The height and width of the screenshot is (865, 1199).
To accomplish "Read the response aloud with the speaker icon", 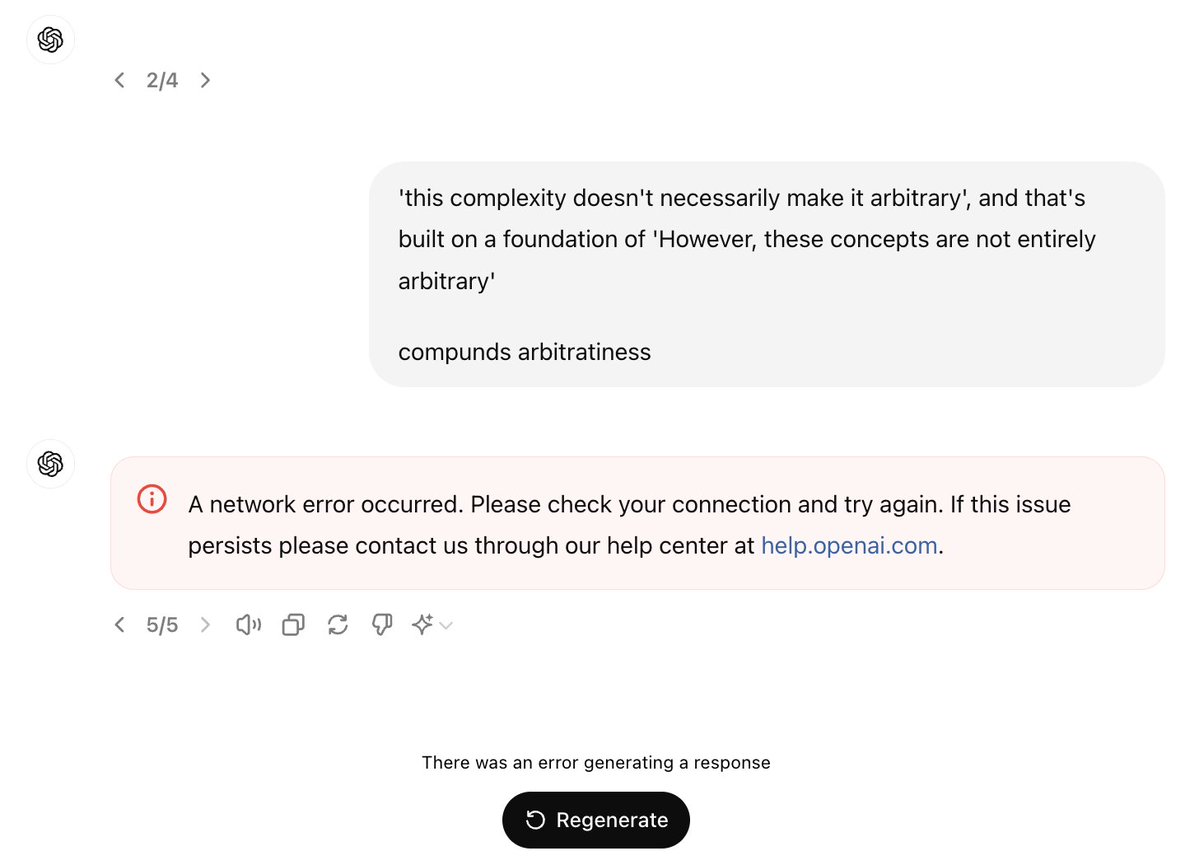I will pos(248,625).
